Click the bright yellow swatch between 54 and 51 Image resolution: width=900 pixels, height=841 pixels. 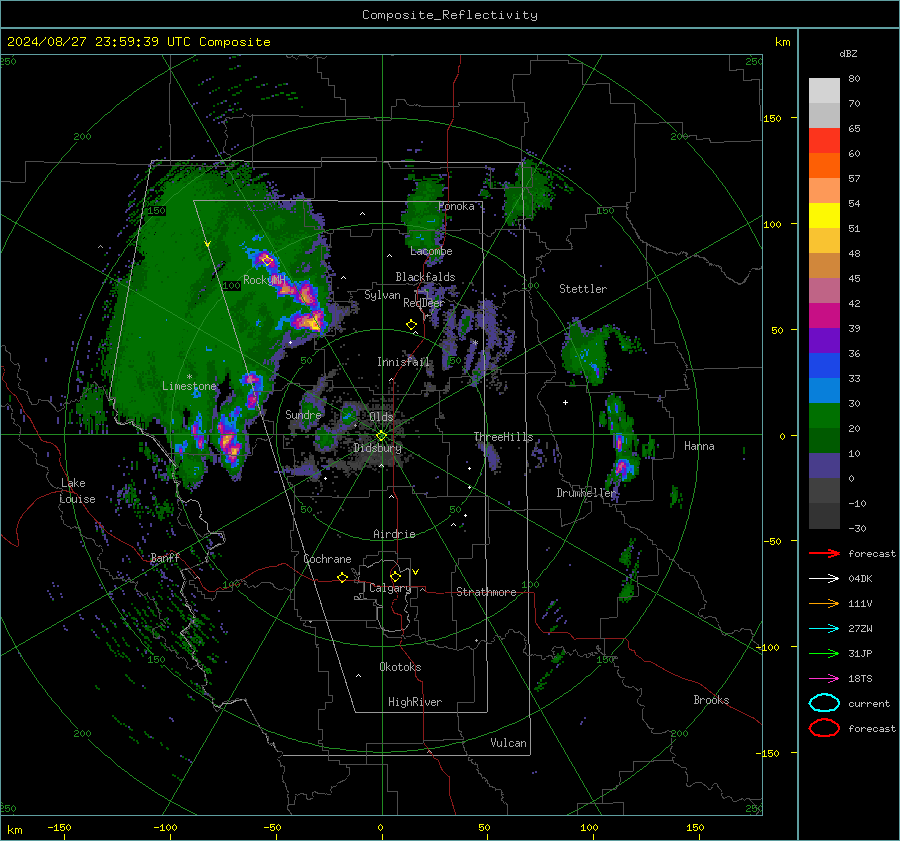point(824,216)
